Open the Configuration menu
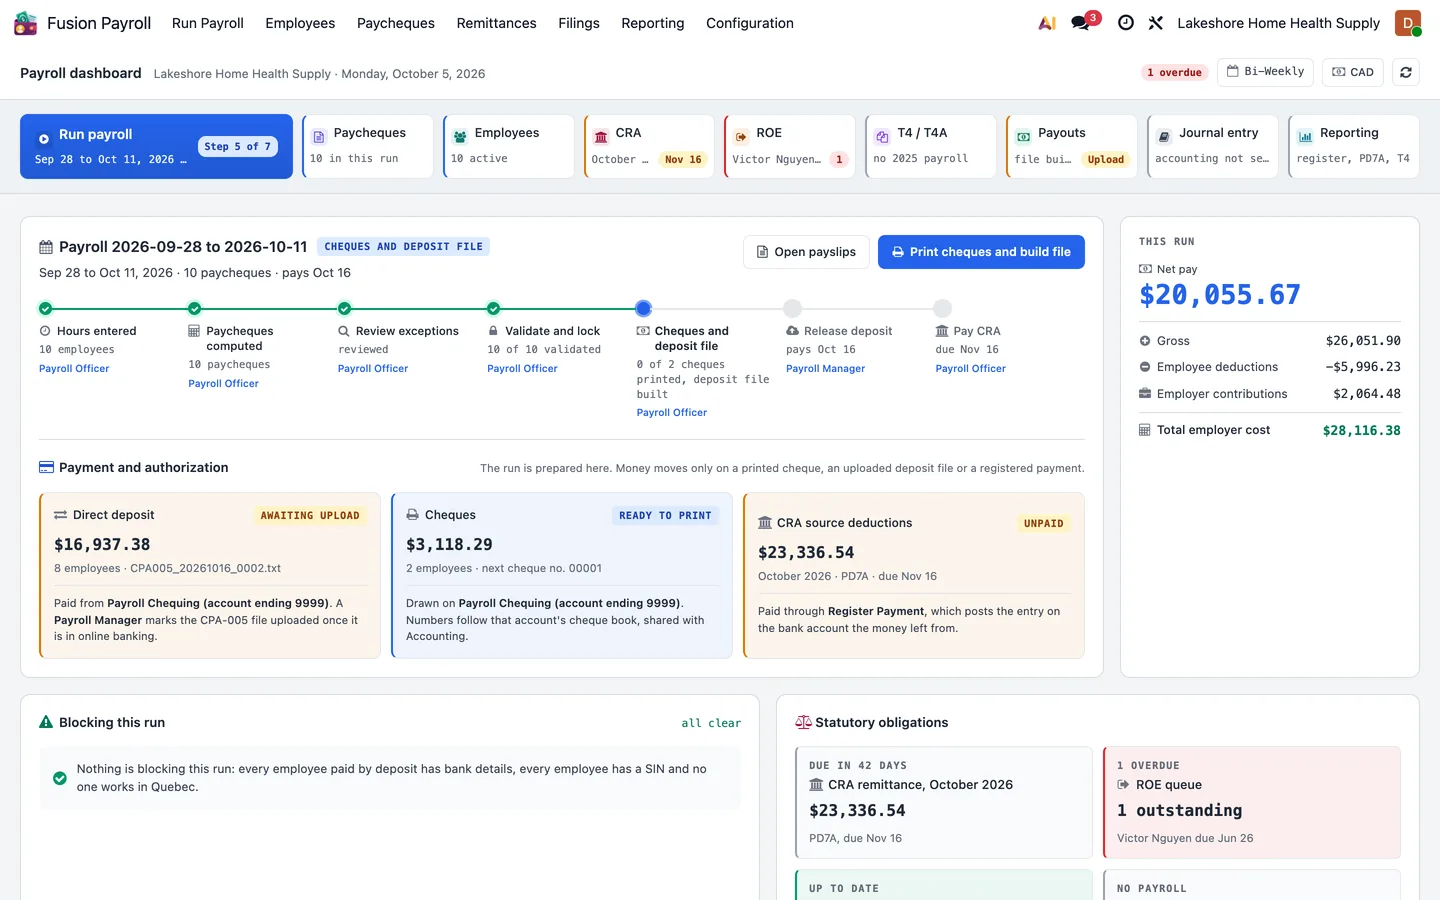 (x=750, y=23)
